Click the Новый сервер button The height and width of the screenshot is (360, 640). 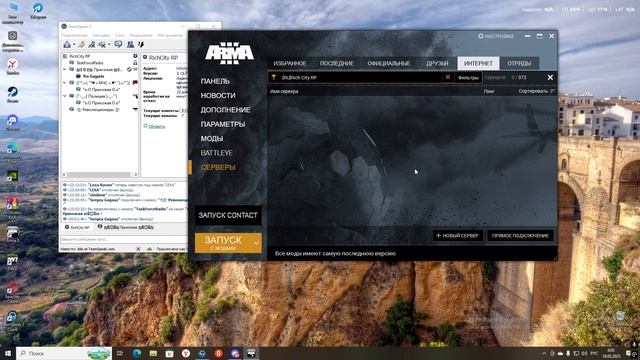[x=458, y=236]
